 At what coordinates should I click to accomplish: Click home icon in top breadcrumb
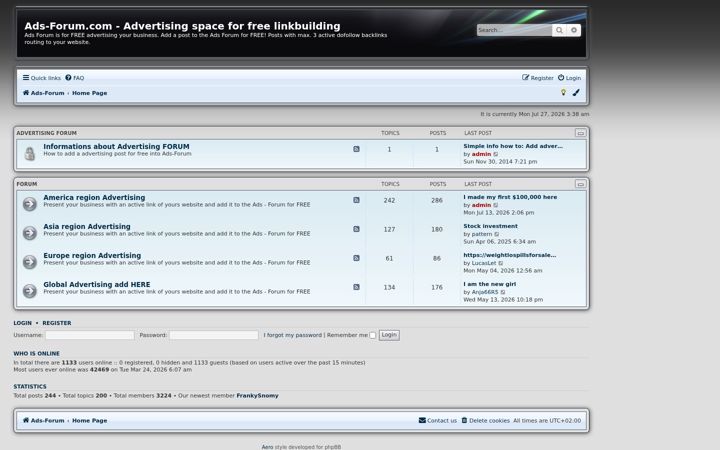pos(26,93)
